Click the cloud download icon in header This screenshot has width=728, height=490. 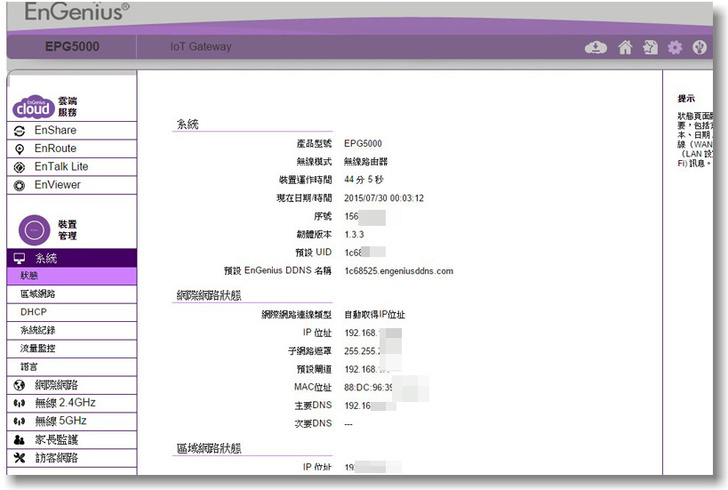tap(596, 47)
